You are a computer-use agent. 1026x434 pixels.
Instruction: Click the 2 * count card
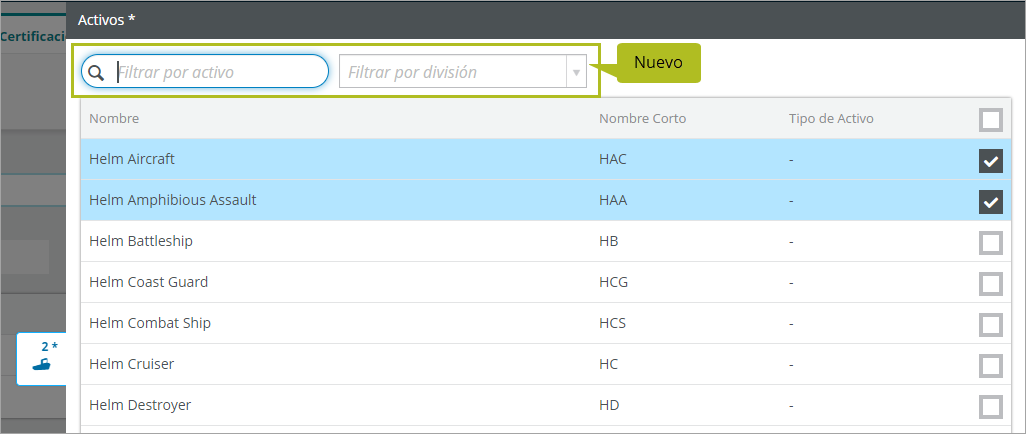click(x=41, y=359)
